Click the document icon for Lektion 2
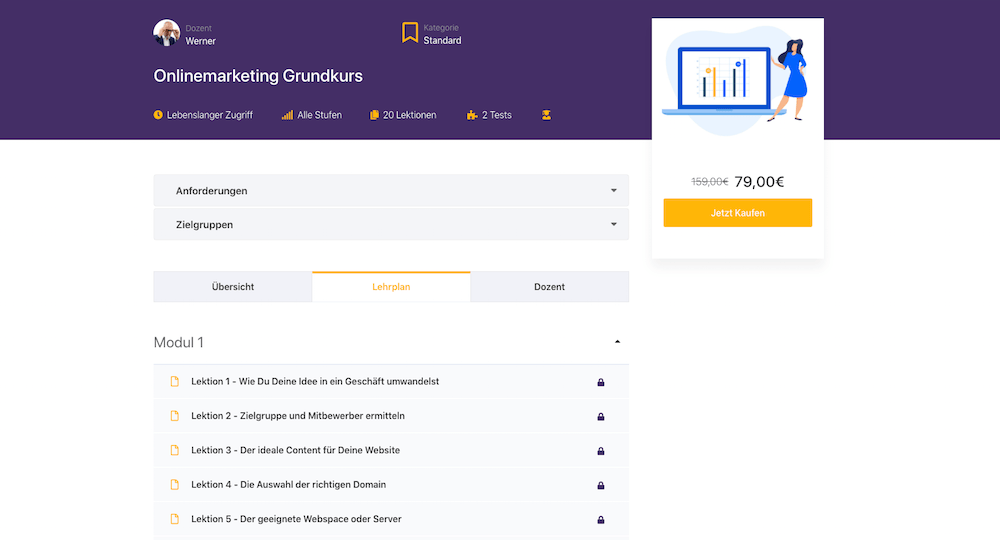The image size is (1000, 540). (175, 416)
